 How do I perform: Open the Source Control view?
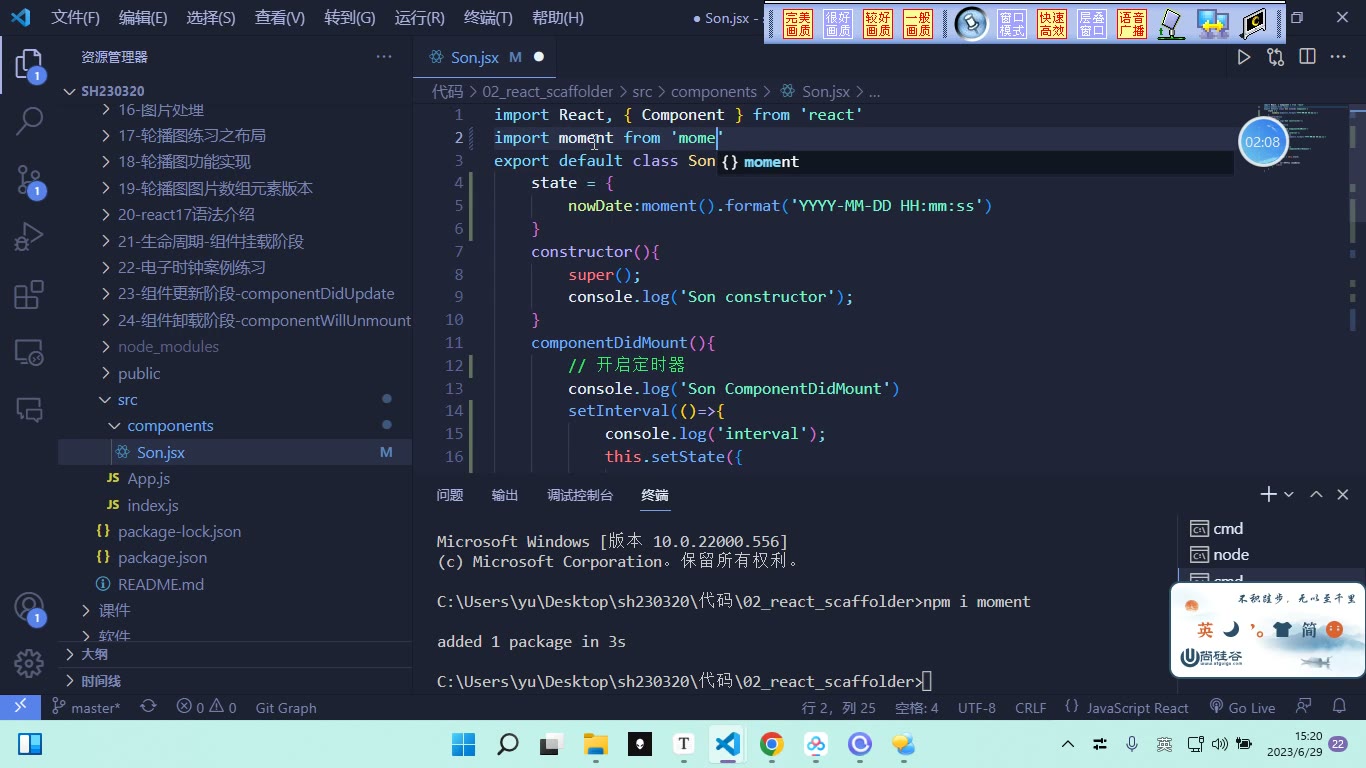(29, 179)
